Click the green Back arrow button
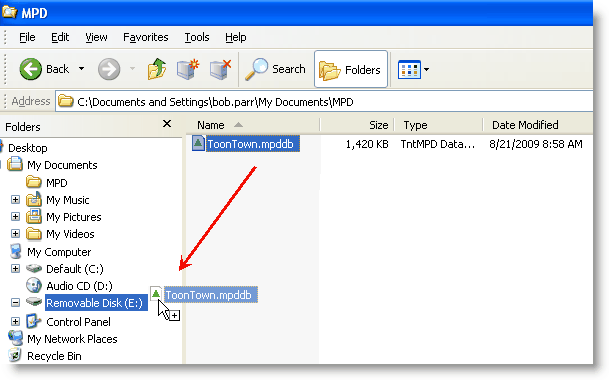 click(x=30, y=69)
